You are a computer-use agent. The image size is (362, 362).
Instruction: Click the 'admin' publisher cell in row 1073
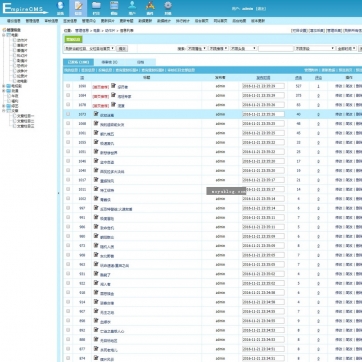[x=220, y=114]
